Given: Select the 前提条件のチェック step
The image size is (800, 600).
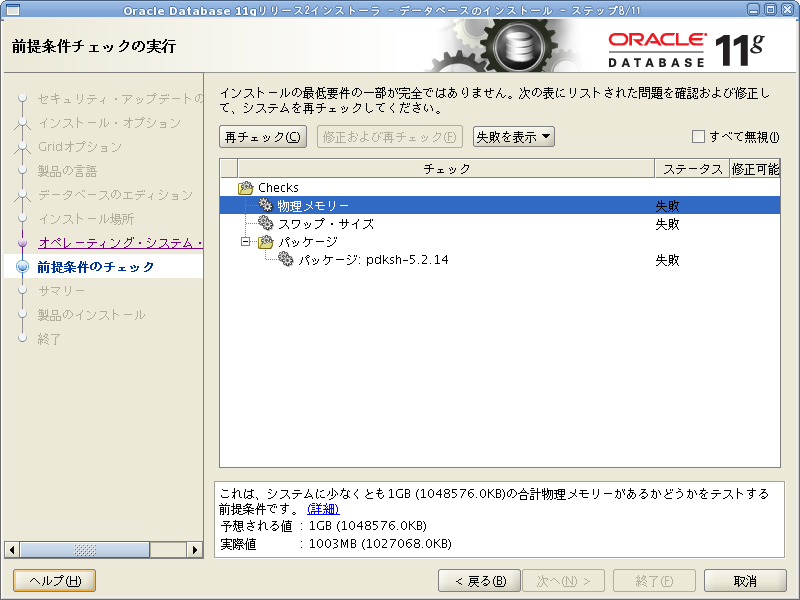Looking at the screenshot, I should 96,266.
